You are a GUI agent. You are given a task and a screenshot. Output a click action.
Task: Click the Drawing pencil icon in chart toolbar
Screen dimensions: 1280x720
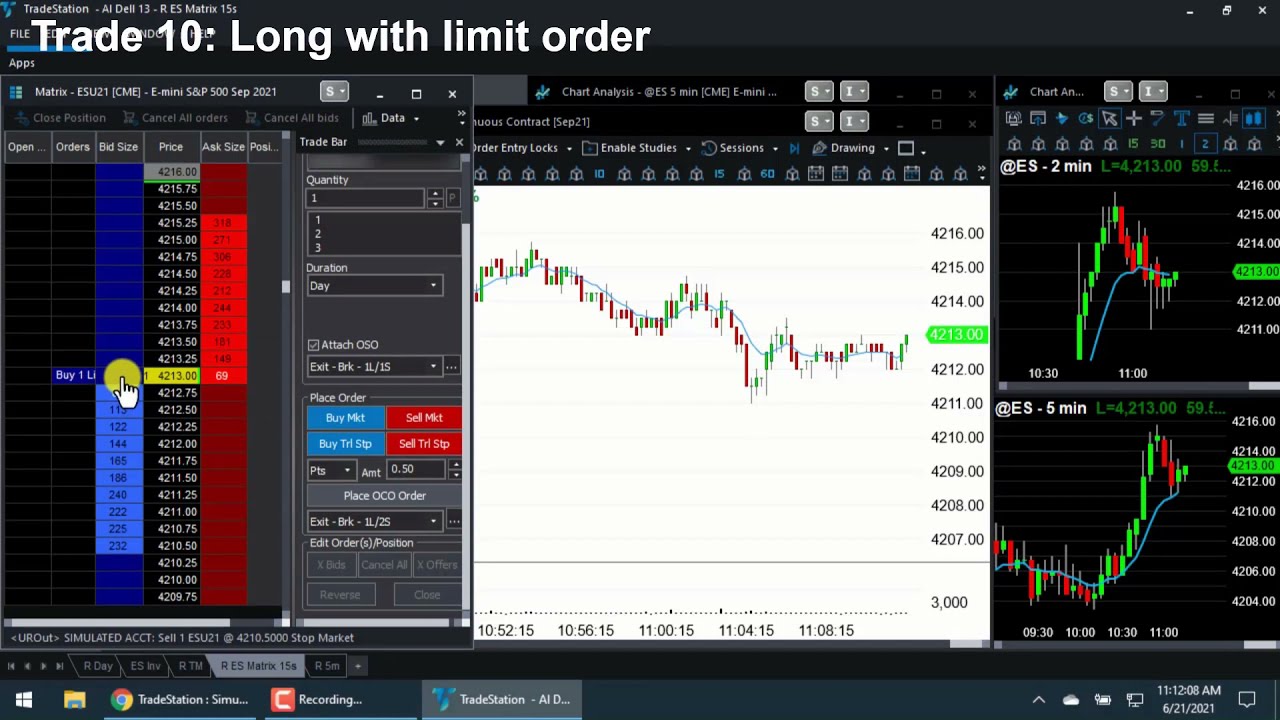821,148
